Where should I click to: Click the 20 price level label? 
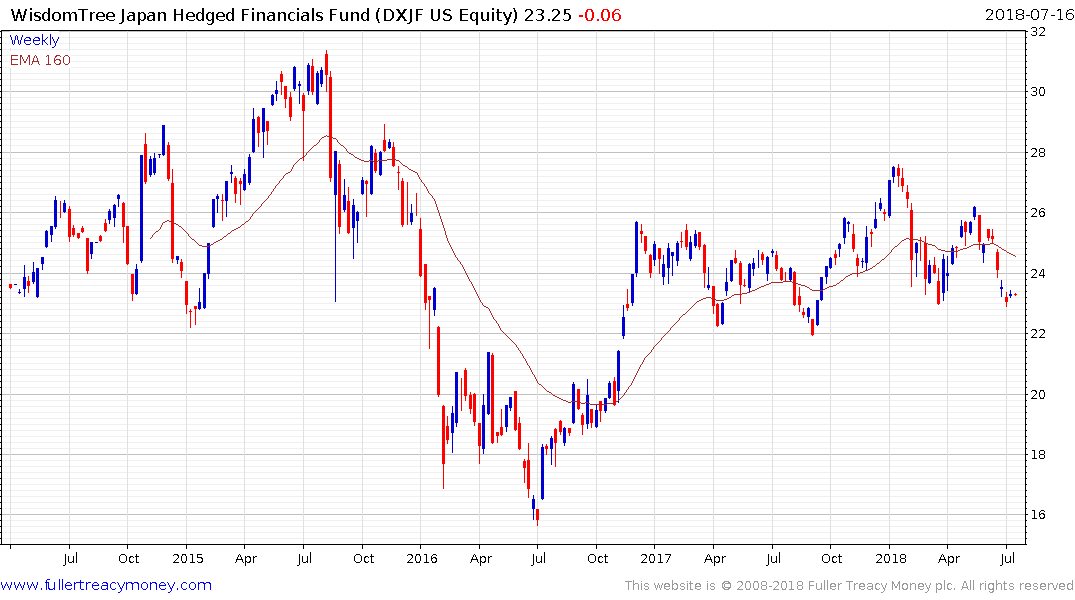[x=1038, y=394]
